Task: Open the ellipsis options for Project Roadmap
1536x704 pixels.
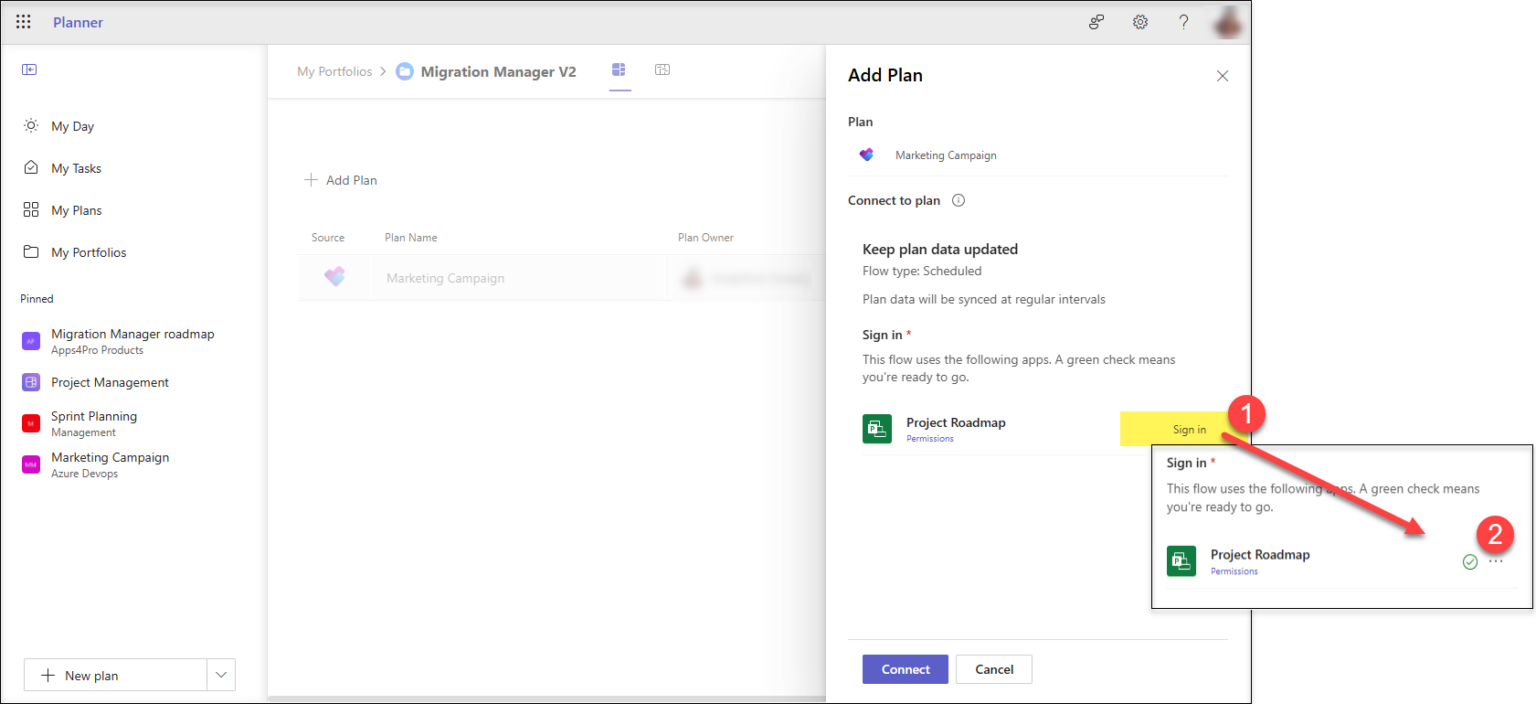Action: [x=1496, y=562]
